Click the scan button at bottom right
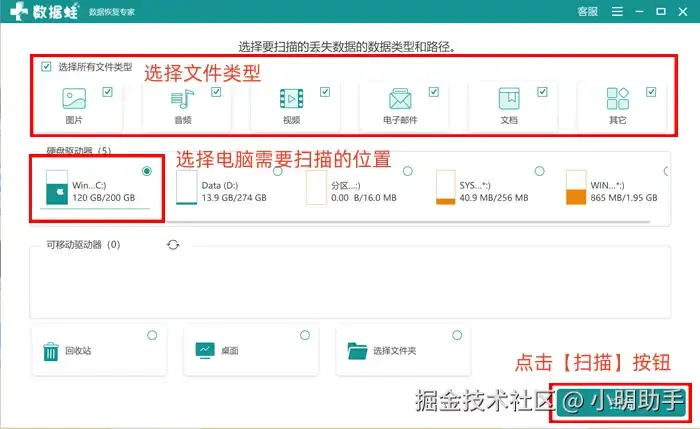The height and width of the screenshot is (429, 700). (621, 402)
